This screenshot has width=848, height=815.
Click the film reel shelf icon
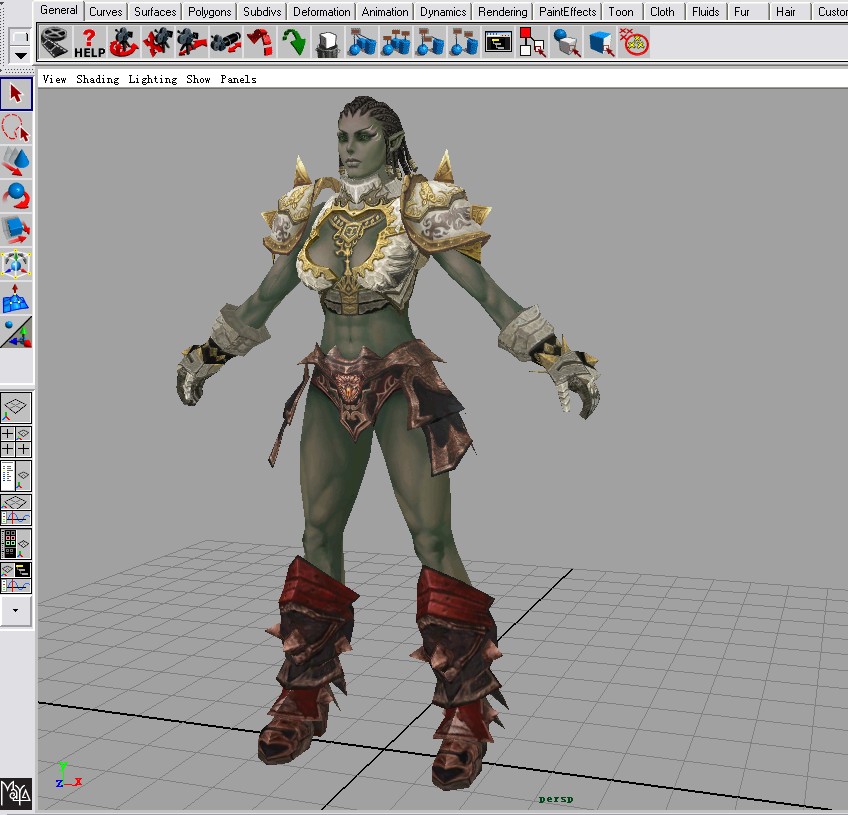point(56,42)
